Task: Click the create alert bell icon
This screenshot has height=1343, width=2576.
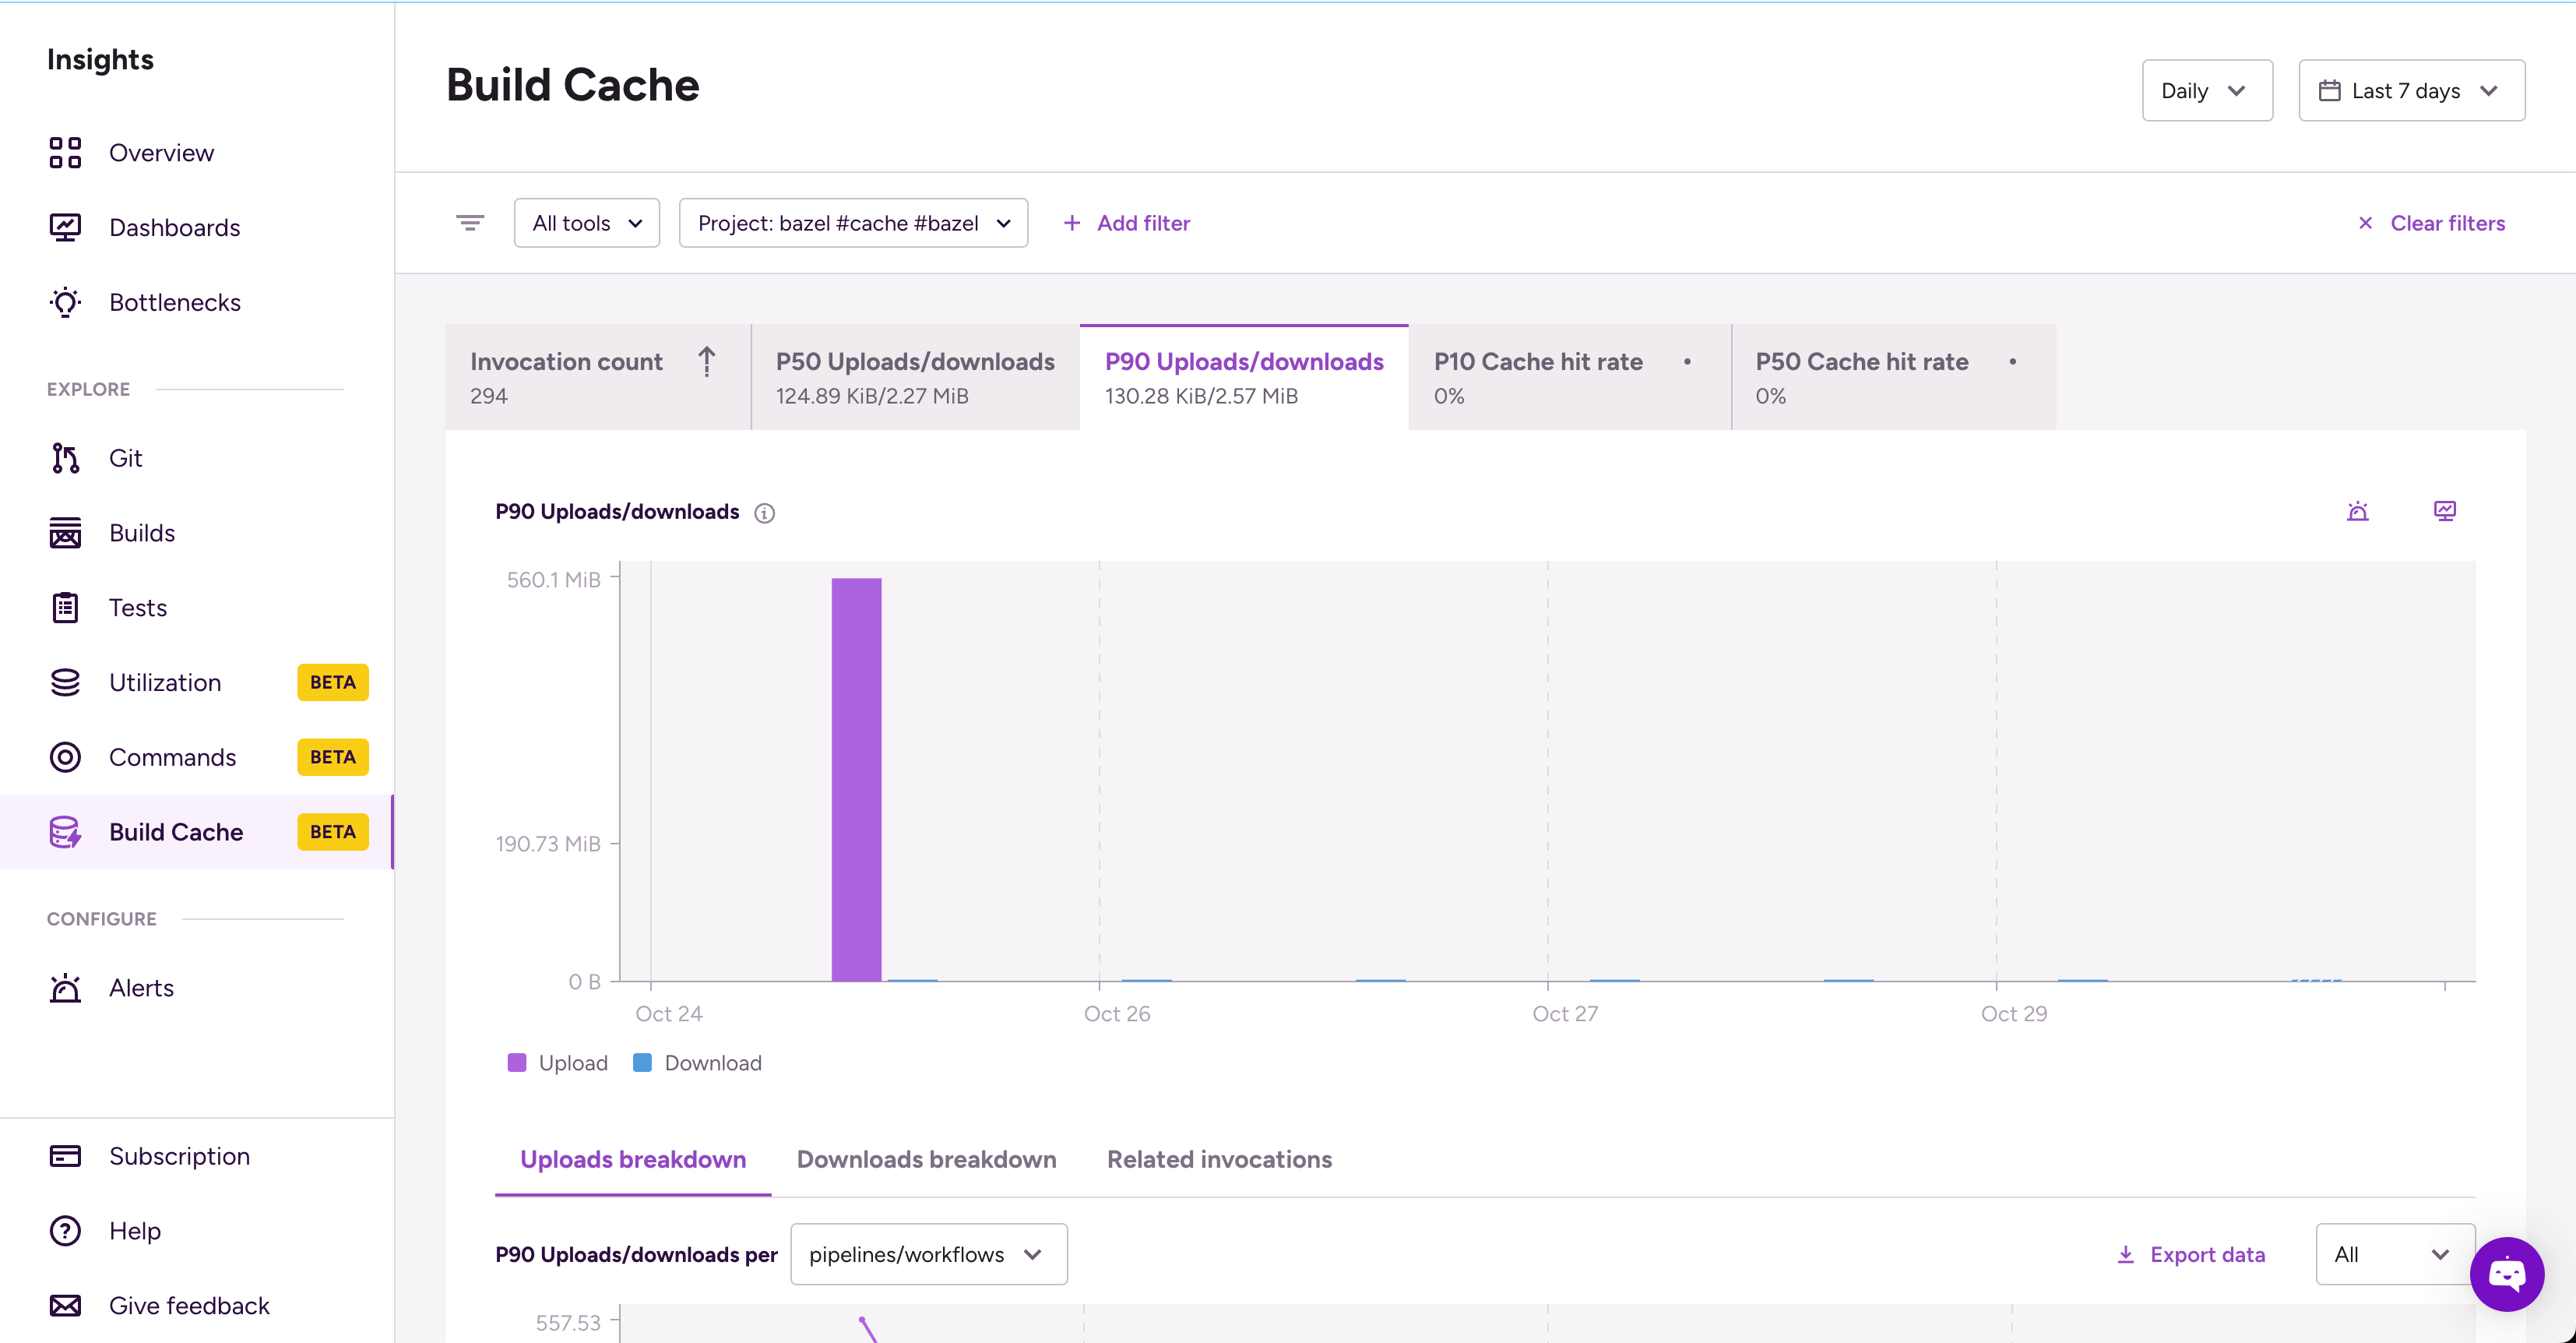Action: [2357, 512]
